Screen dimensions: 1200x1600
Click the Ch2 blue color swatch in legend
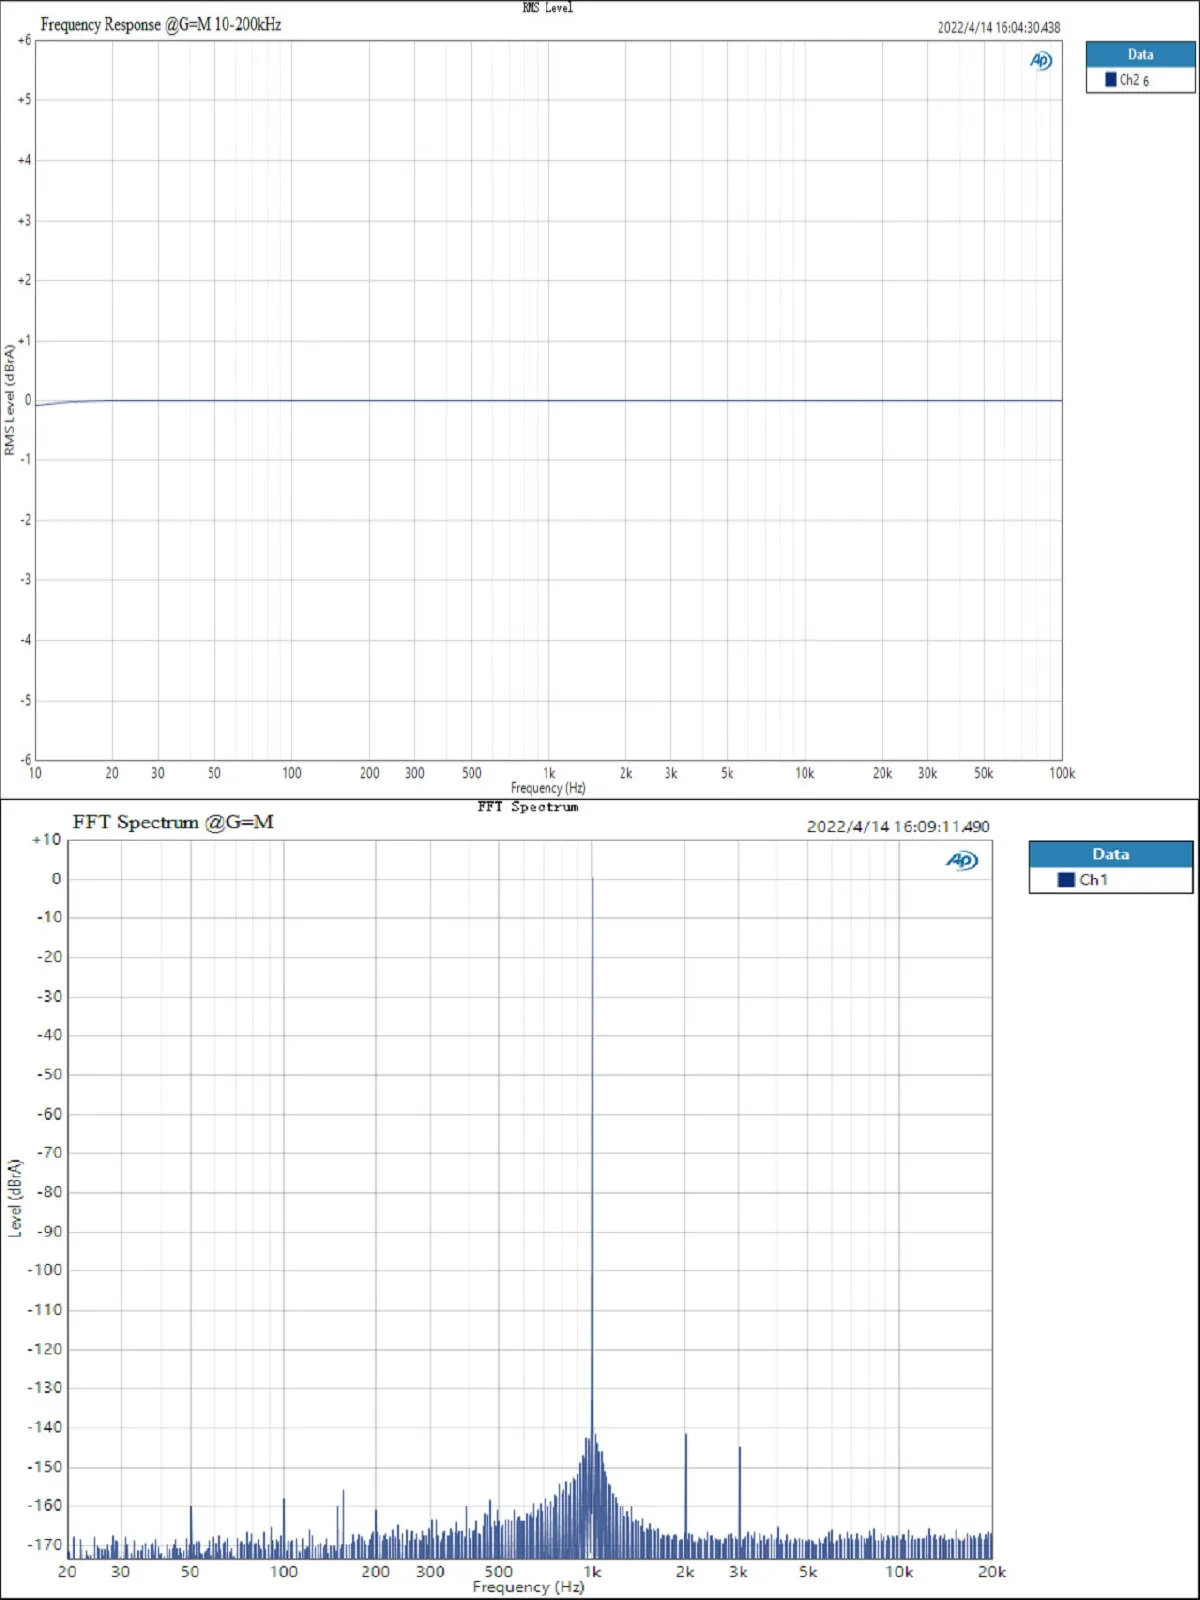click(1110, 80)
